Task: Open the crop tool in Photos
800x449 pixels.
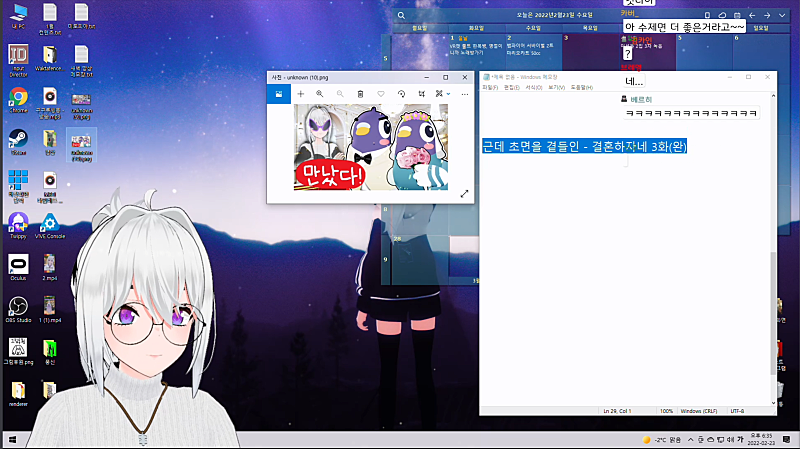Action: point(421,94)
